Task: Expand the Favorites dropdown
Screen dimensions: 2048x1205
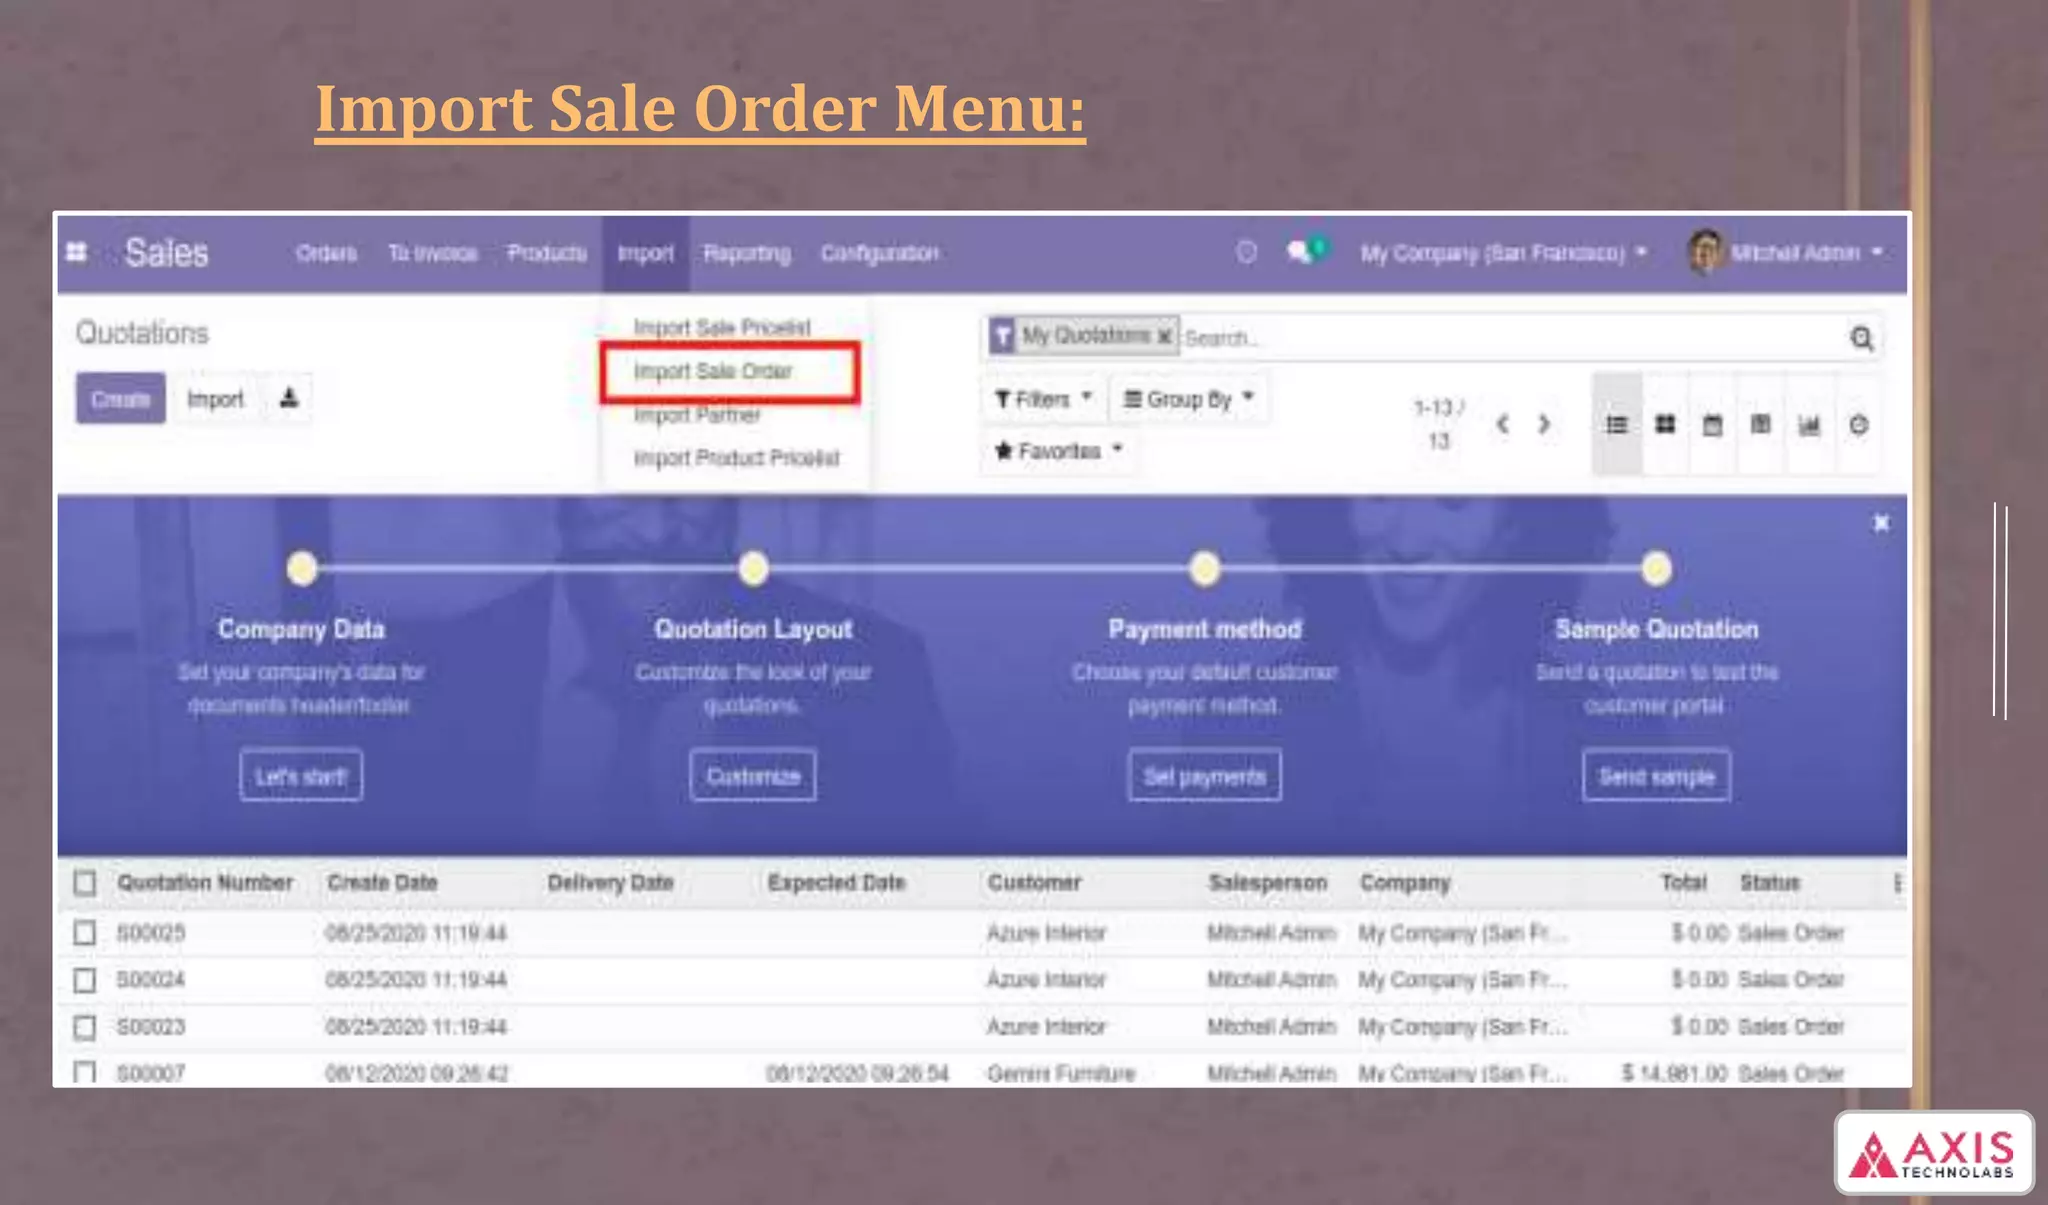Action: tap(1059, 451)
